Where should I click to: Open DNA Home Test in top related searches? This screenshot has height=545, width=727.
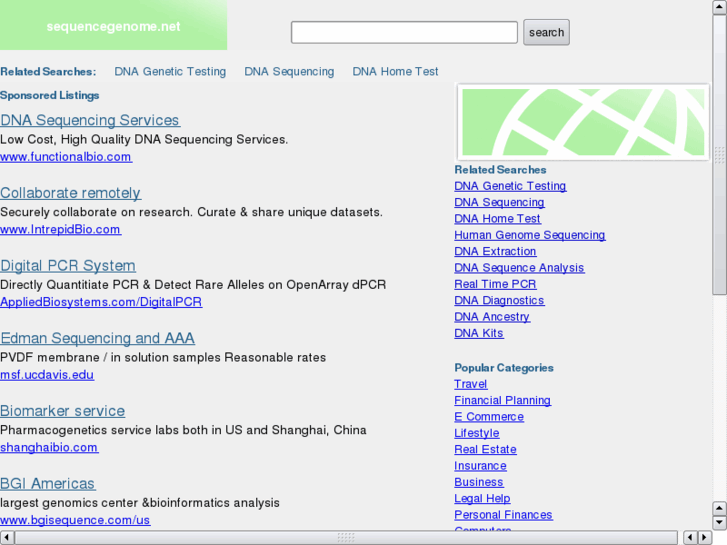point(395,71)
